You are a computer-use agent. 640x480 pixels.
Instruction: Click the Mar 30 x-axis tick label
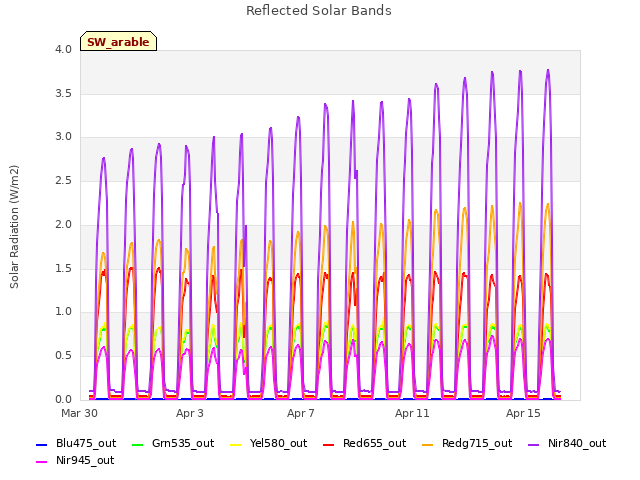79,413
